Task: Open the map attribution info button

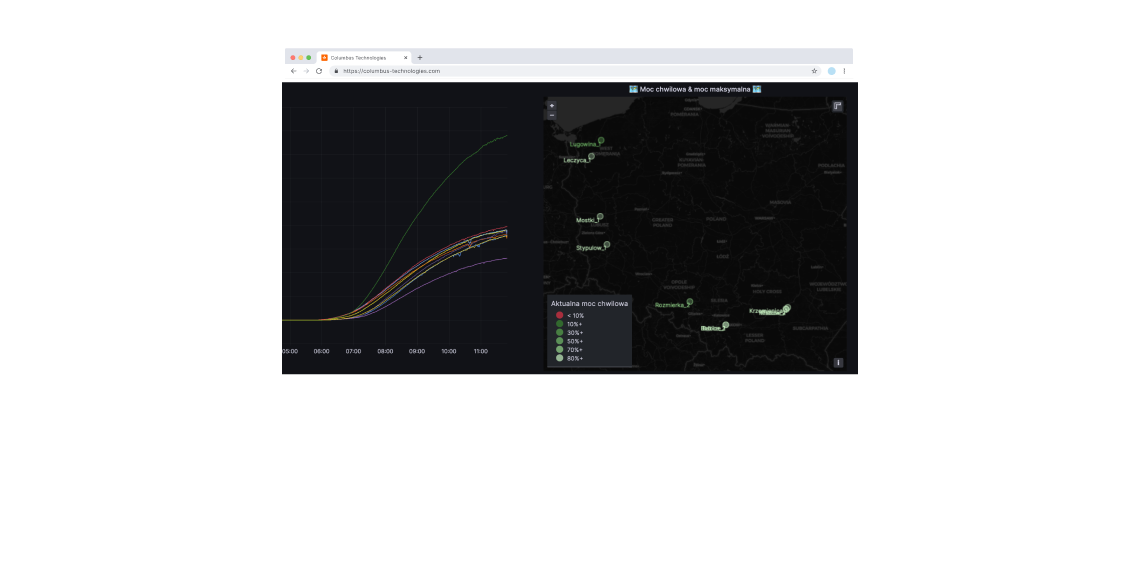Action: pos(838,363)
